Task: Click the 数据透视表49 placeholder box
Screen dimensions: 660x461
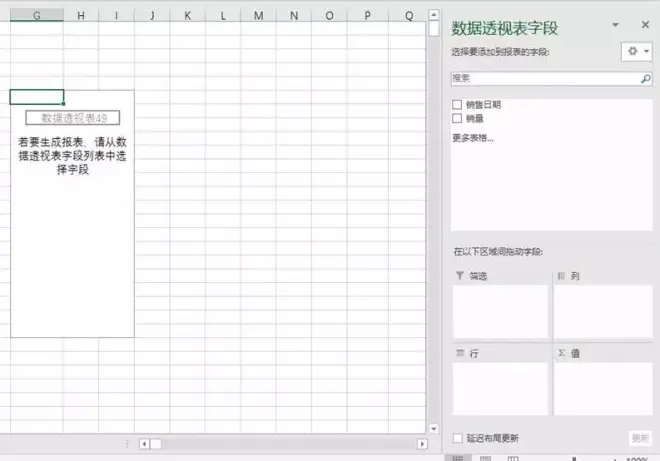Action: point(73,118)
